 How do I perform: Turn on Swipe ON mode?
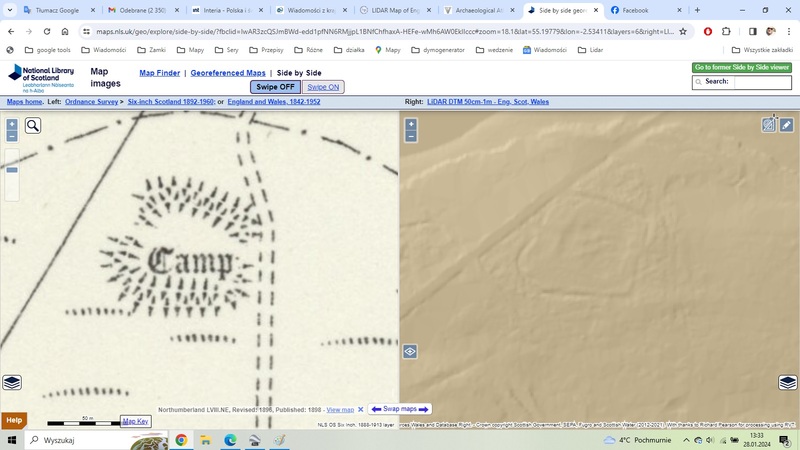point(323,87)
